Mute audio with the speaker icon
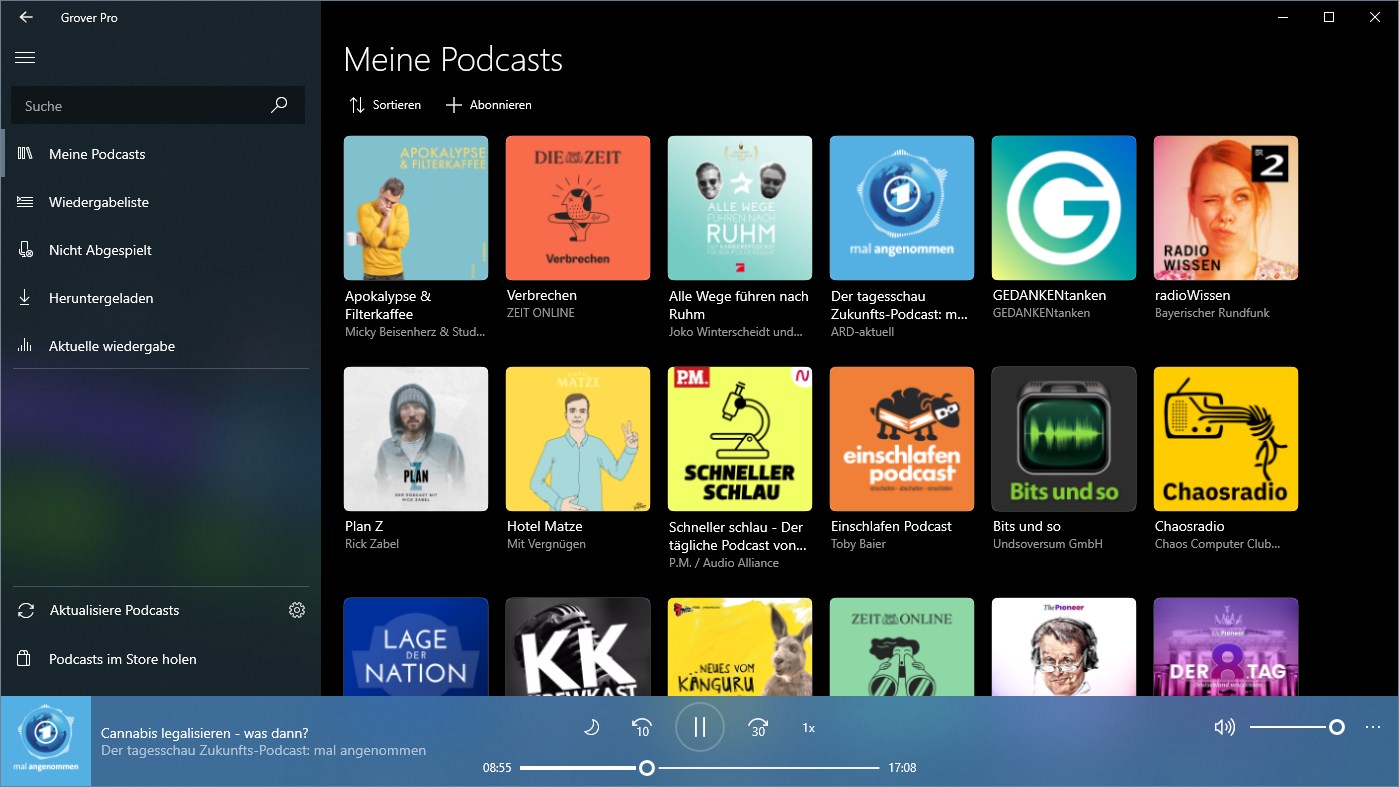1399x787 pixels. pyautogui.click(x=1224, y=727)
